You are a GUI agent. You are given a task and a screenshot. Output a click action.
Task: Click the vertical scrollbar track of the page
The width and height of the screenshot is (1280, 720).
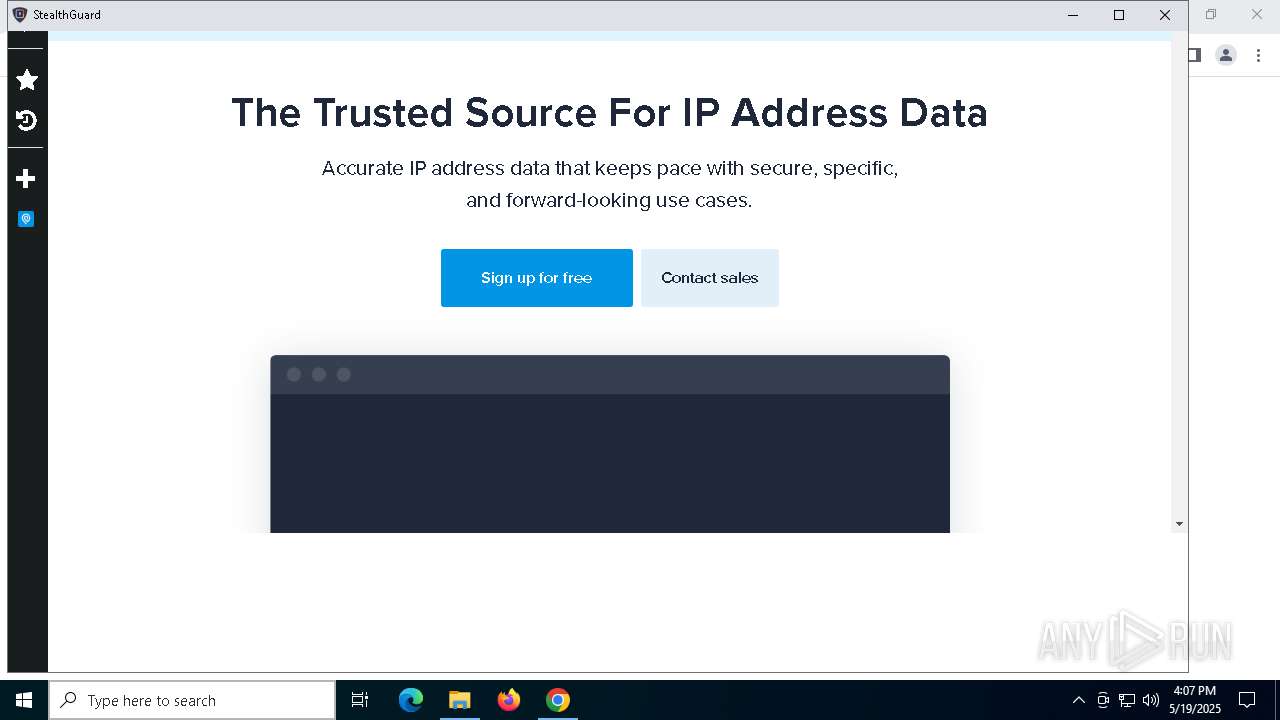point(1179,280)
